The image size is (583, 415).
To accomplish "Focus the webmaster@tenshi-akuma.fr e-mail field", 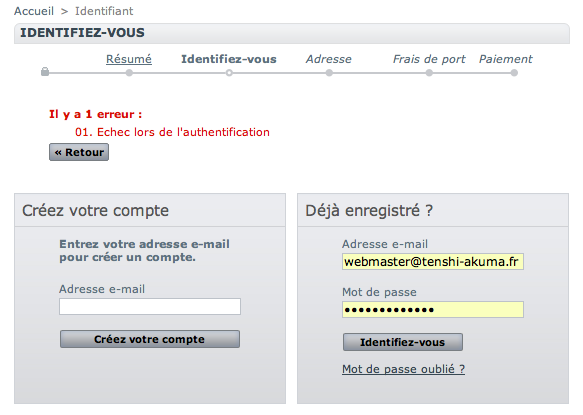I will (433, 261).
